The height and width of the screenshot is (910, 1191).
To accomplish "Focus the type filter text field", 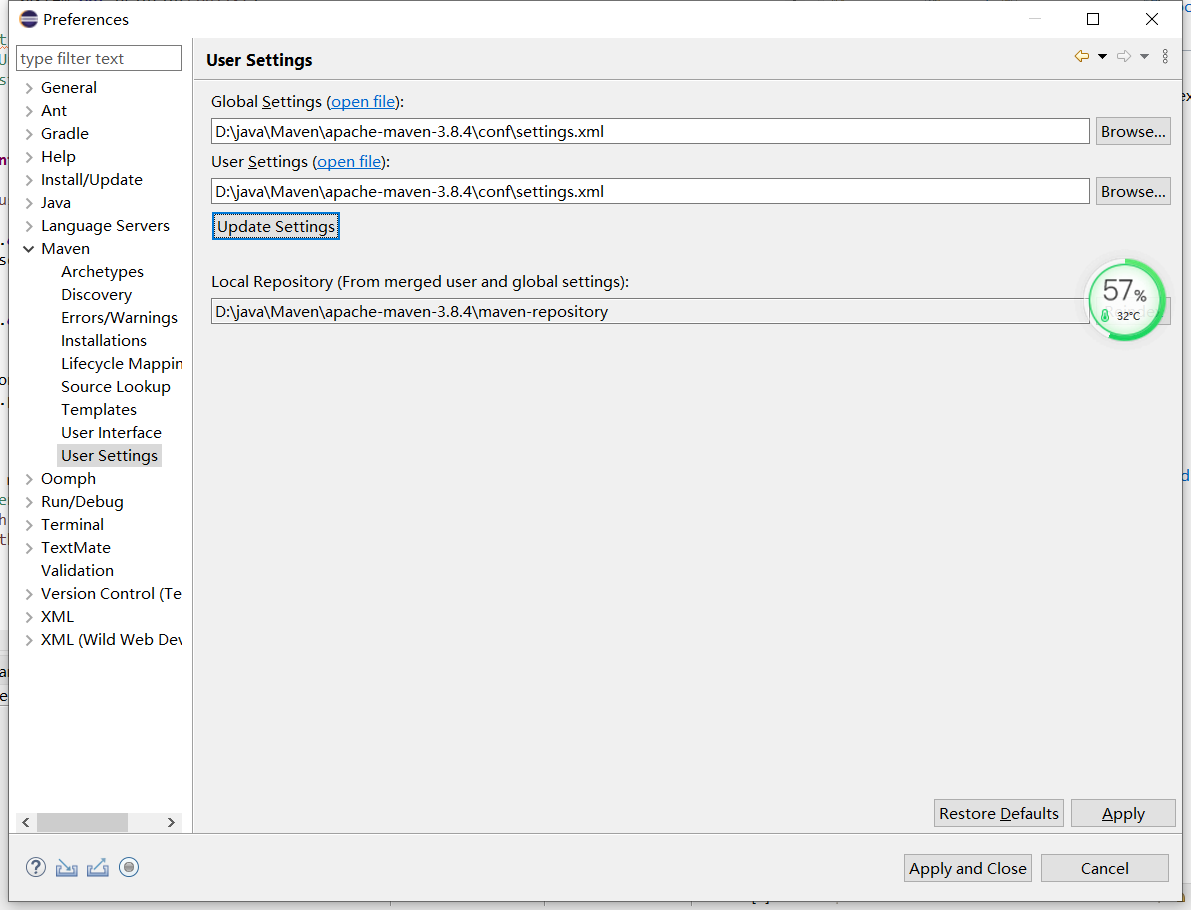I will 99,58.
